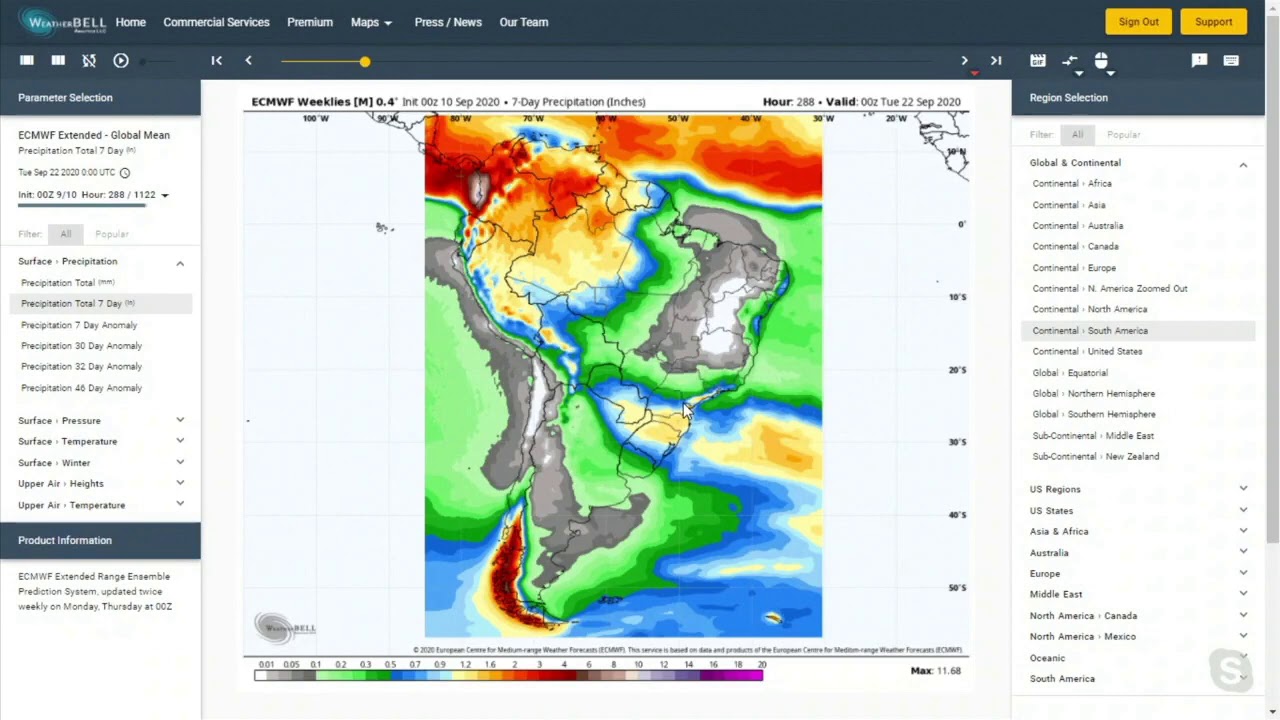Click the yellow timeline slider handle

(x=365, y=62)
